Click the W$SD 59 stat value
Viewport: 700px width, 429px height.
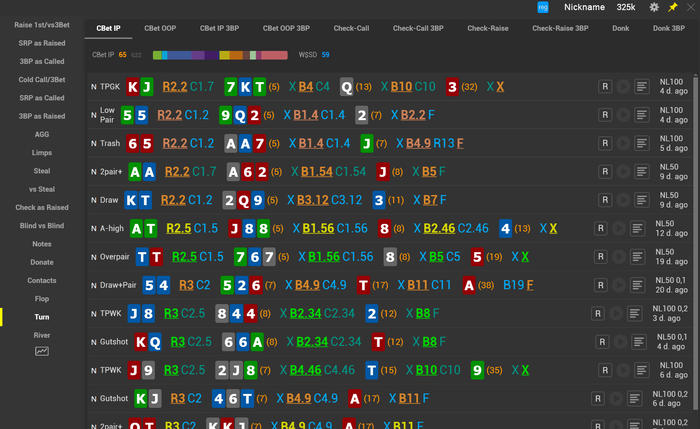coord(325,55)
